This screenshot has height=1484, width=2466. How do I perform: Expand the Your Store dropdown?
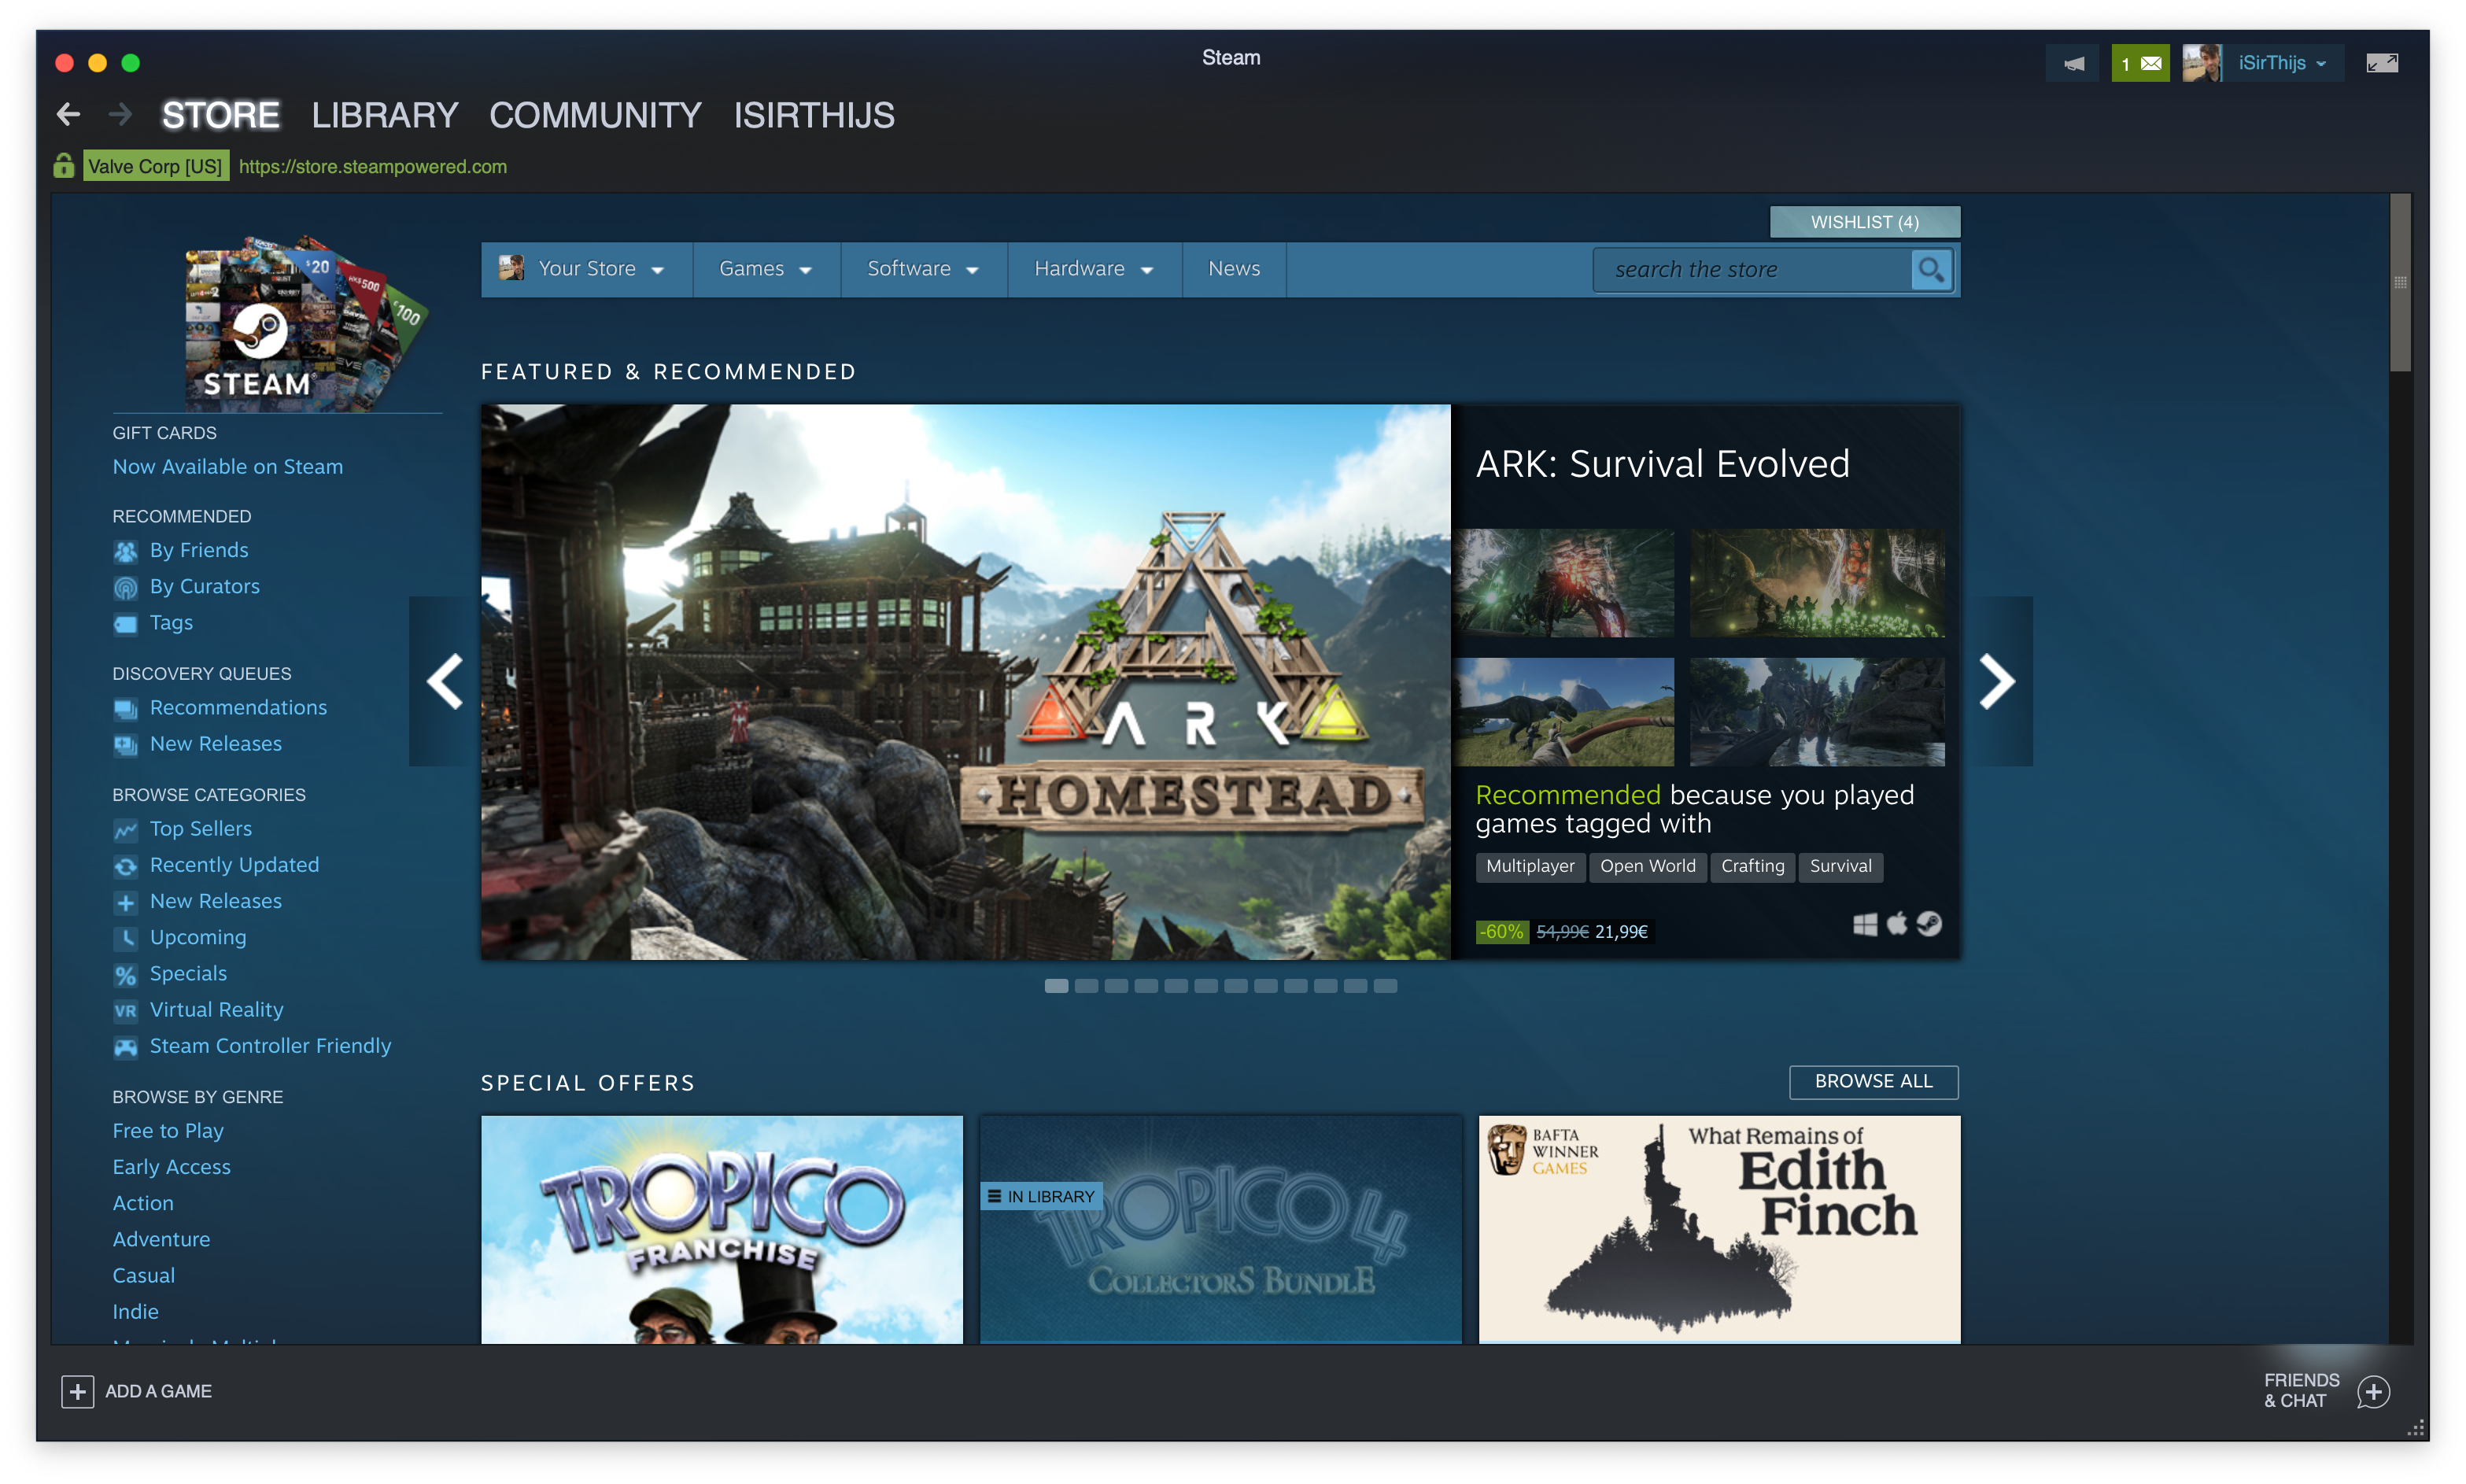(586, 269)
